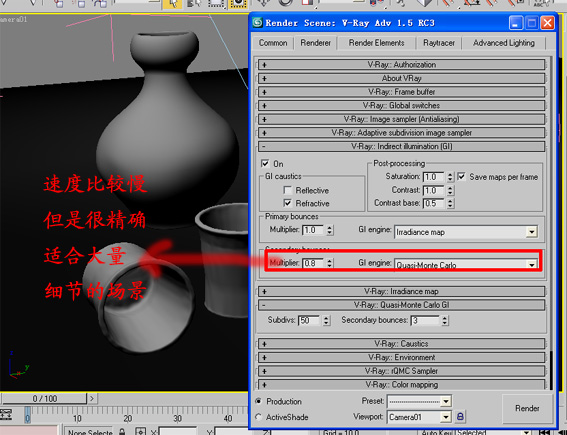Click the Contrast base spinner arrows
567x435 pixels.
(450, 203)
